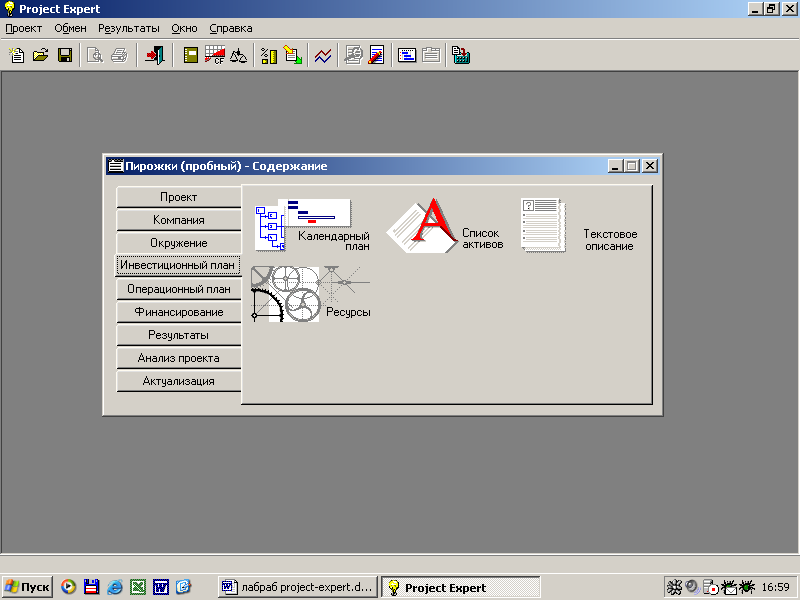Open Текстовое описание module
This screenshot has width=800, height=600.
point(579,225)
